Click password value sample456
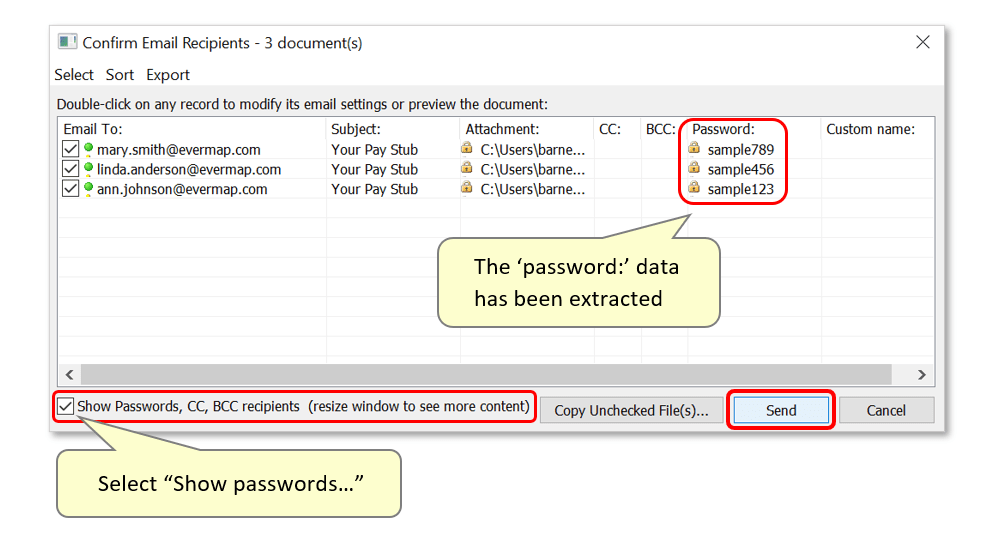The height and width of the screenshot is (535, 998). [741, 169]
